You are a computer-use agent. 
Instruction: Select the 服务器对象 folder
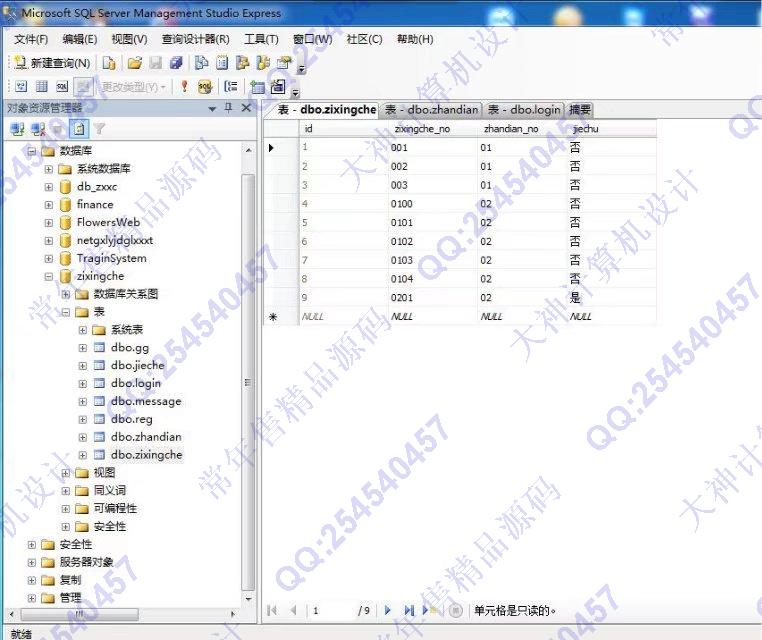87,562
